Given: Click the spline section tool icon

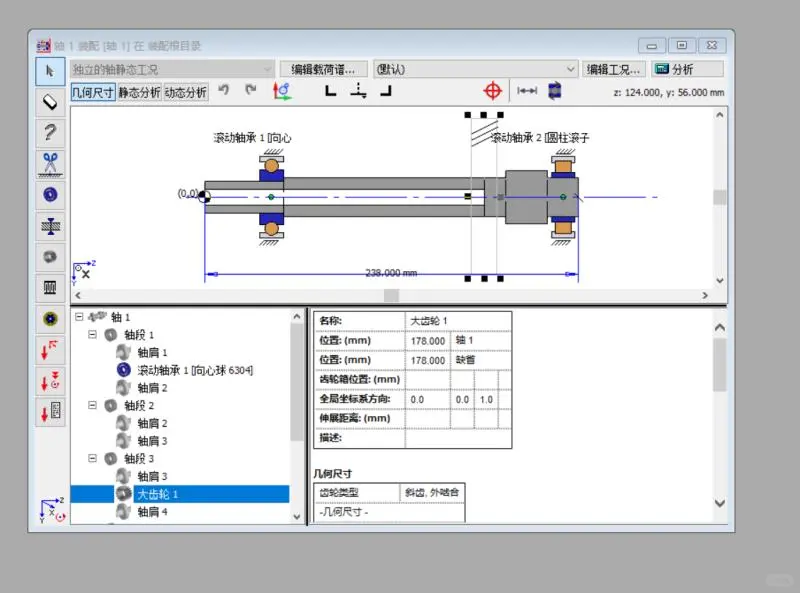Looking at the screenshot, I should point(50,287).
